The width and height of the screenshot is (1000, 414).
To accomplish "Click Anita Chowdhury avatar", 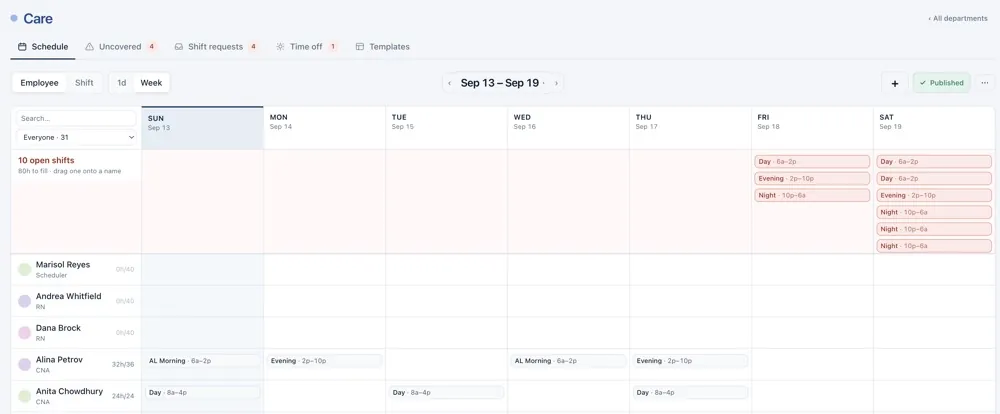I will click(x=25, y=396).
